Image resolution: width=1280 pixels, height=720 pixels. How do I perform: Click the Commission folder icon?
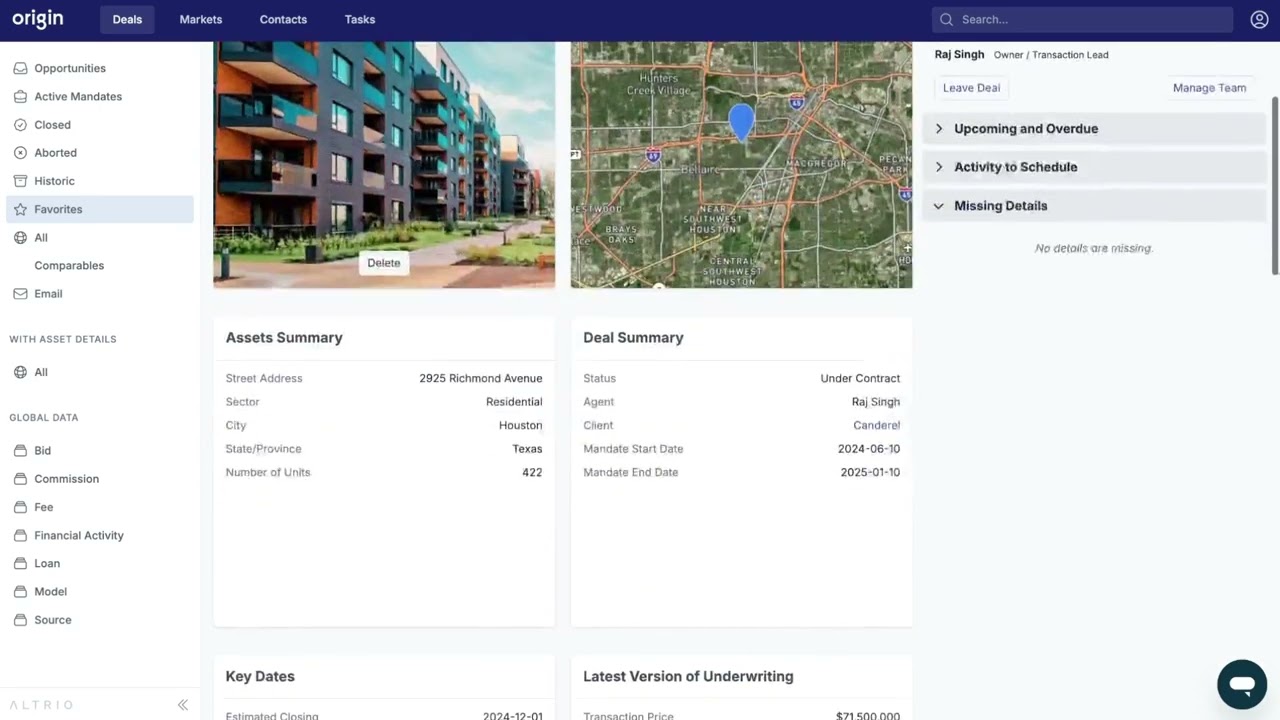[20, 479]
